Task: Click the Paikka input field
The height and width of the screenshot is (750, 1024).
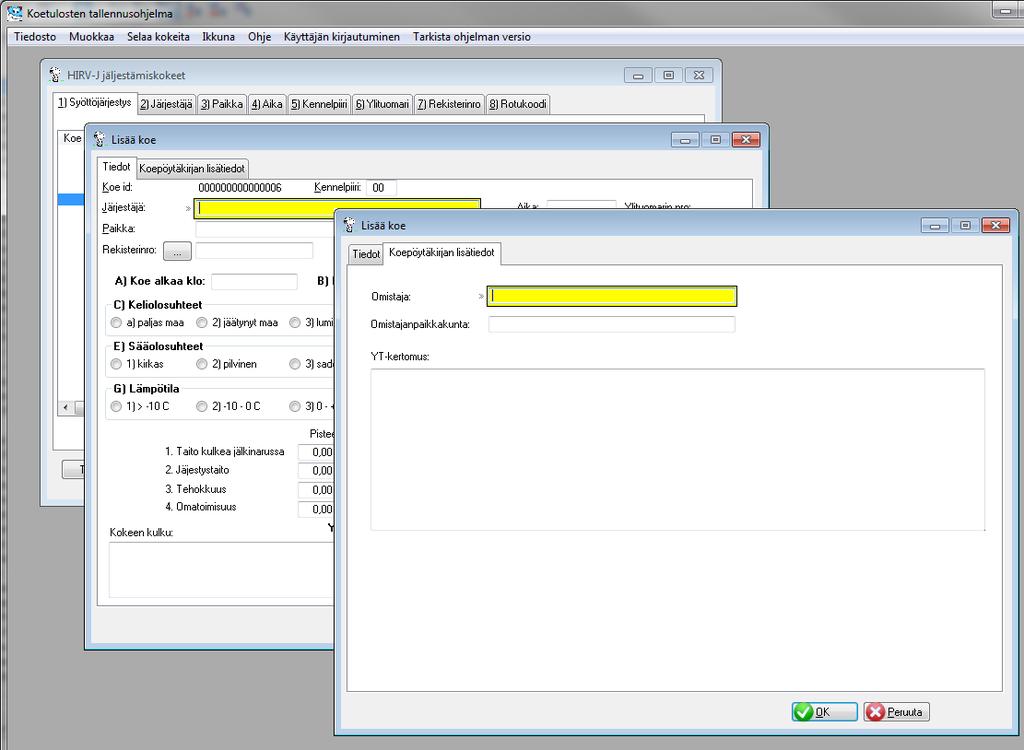Action: (264, 229)
